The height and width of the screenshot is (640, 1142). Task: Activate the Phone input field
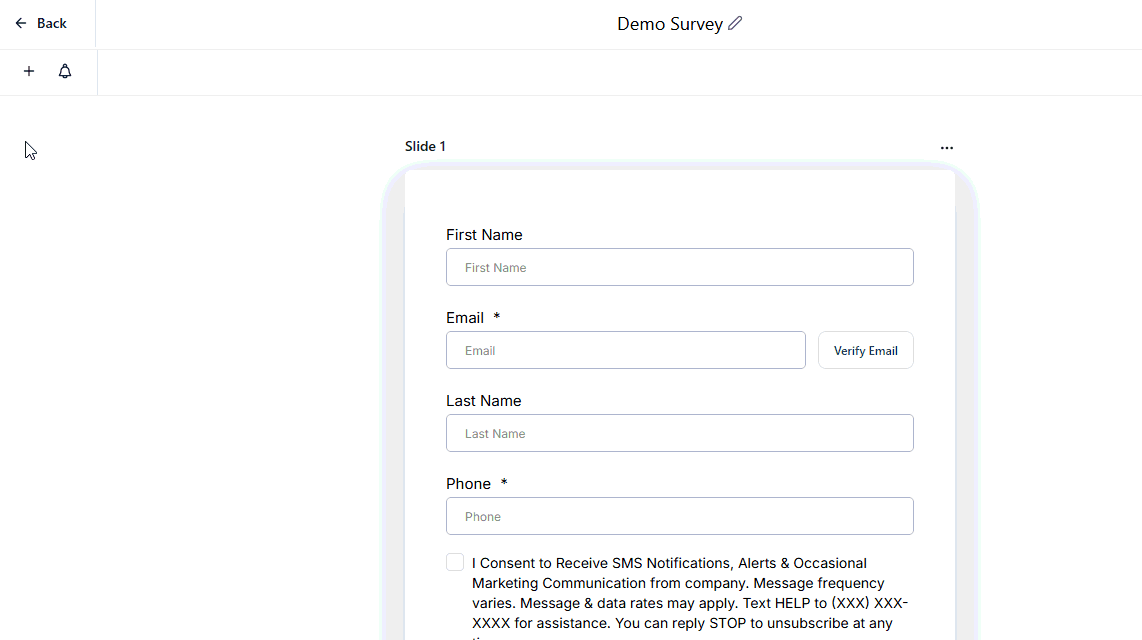click(x=680, y=516)
